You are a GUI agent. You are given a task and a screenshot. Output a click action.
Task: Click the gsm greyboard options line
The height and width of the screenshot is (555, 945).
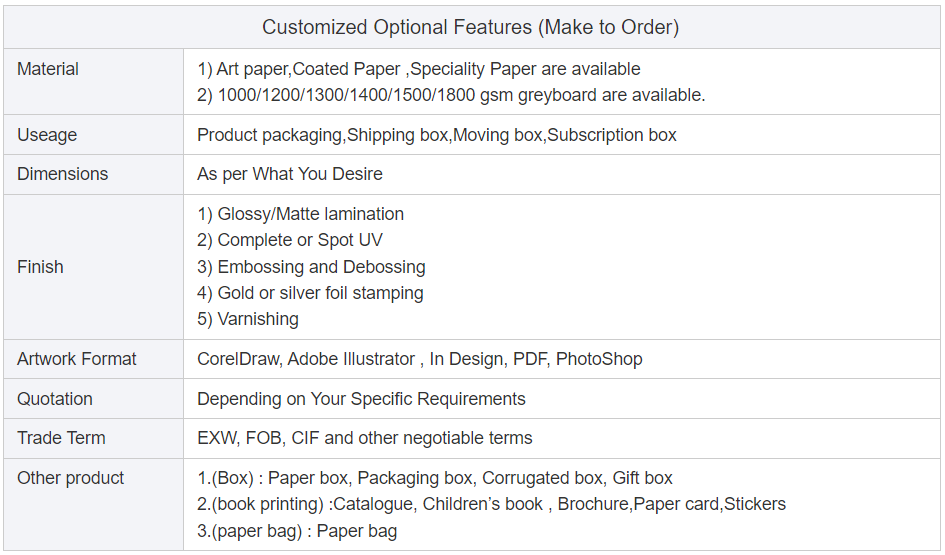point(451,95)
